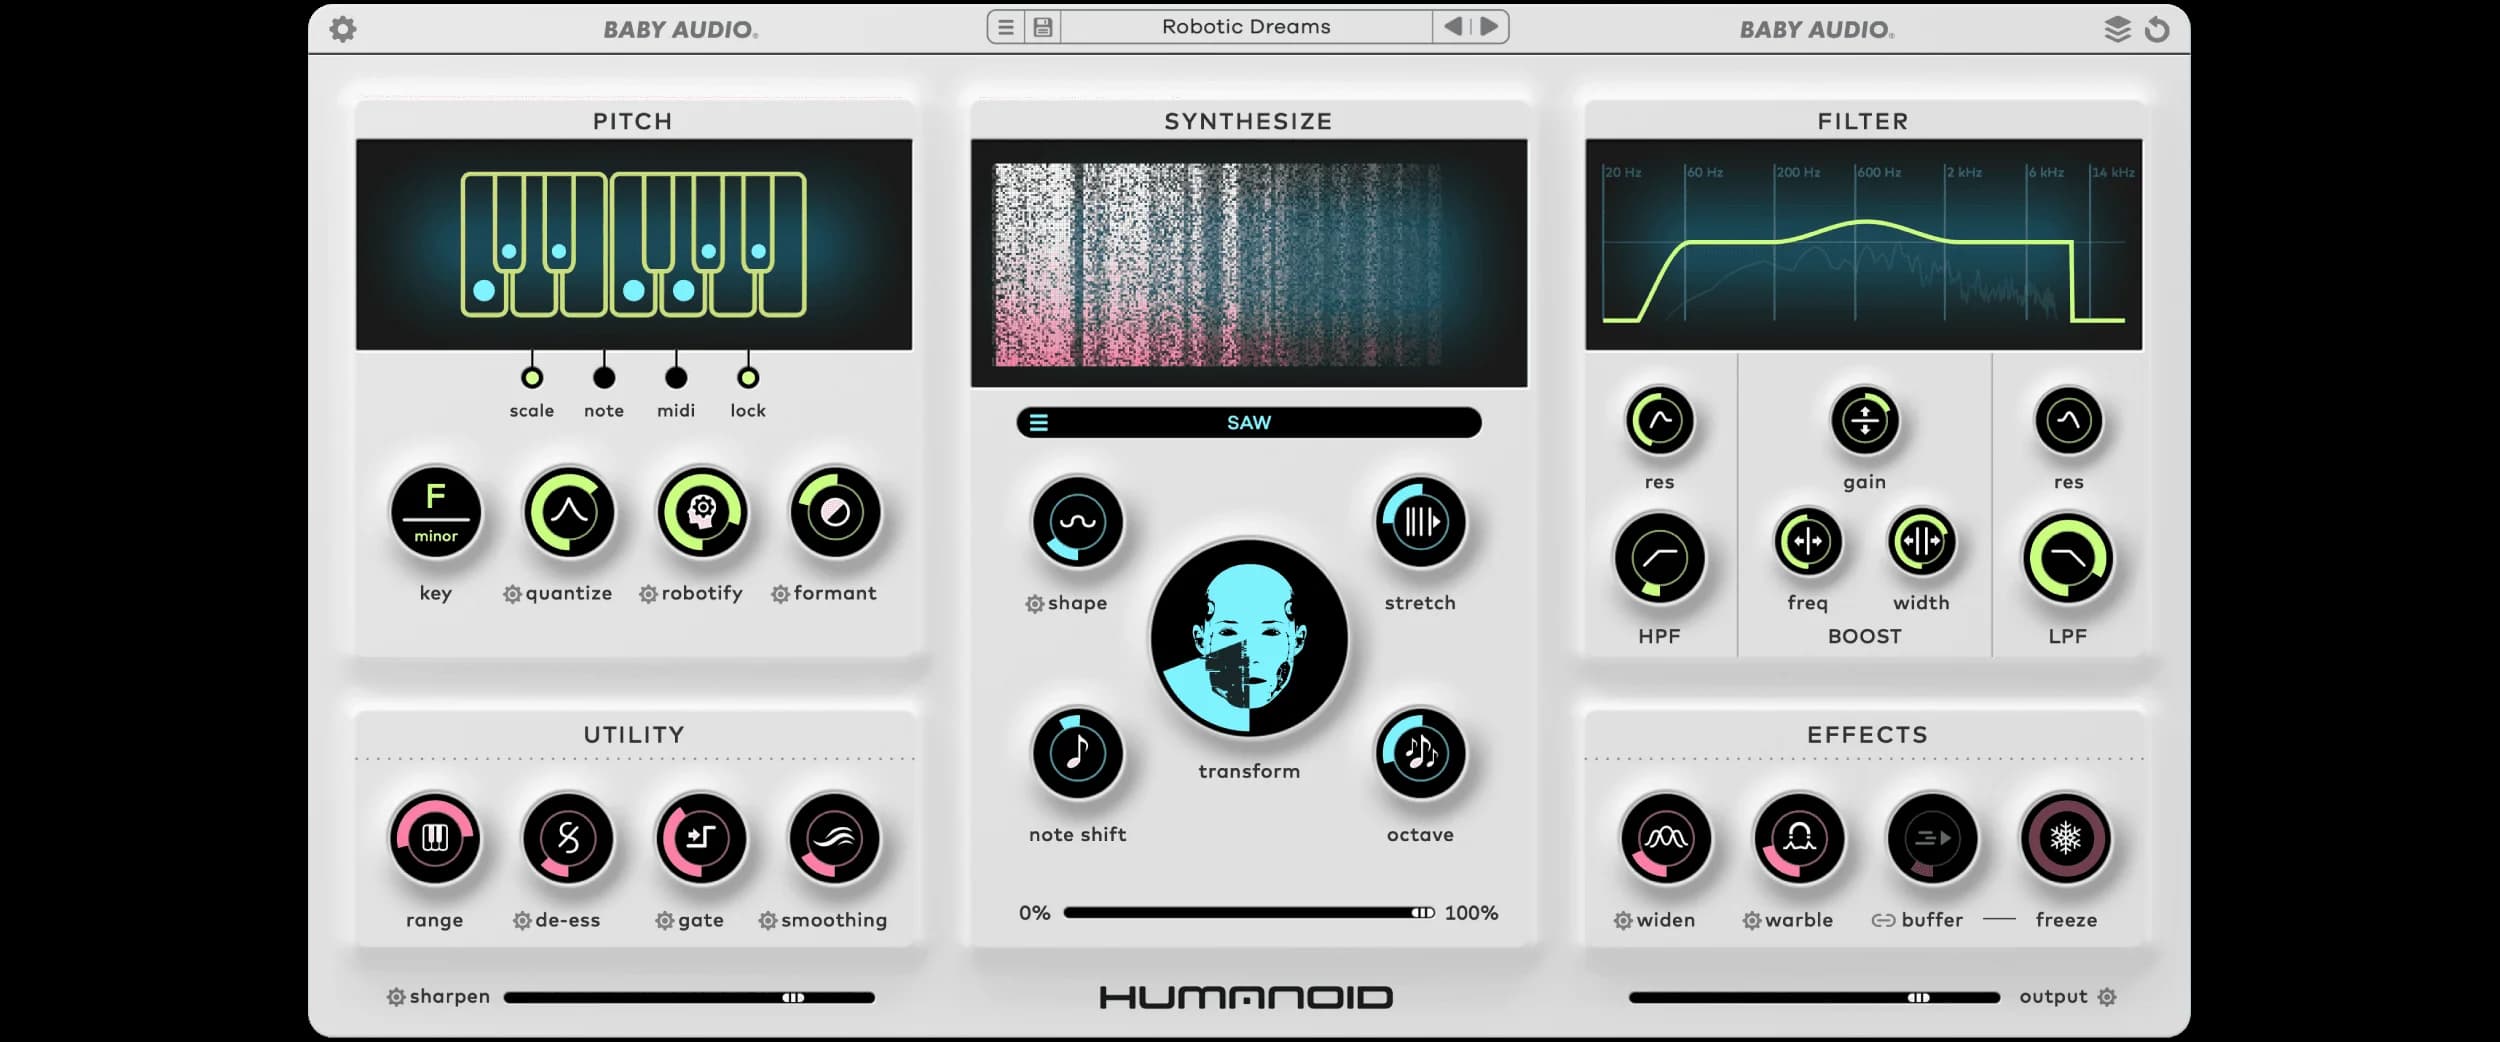This screenshot has width=2500, height=1042.
Task: Open the hamburger menu beside the SAW label
Action: pos(1040,422)
